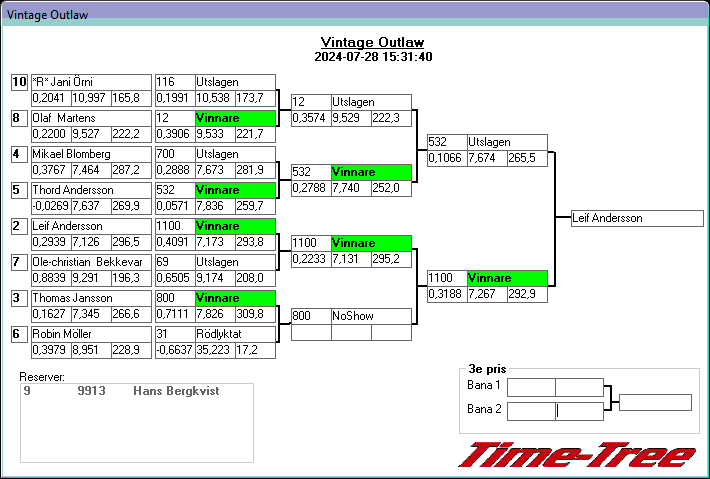710x479 pixels.
Task: Click car number 700 cell
Action: tap(175, 154)
